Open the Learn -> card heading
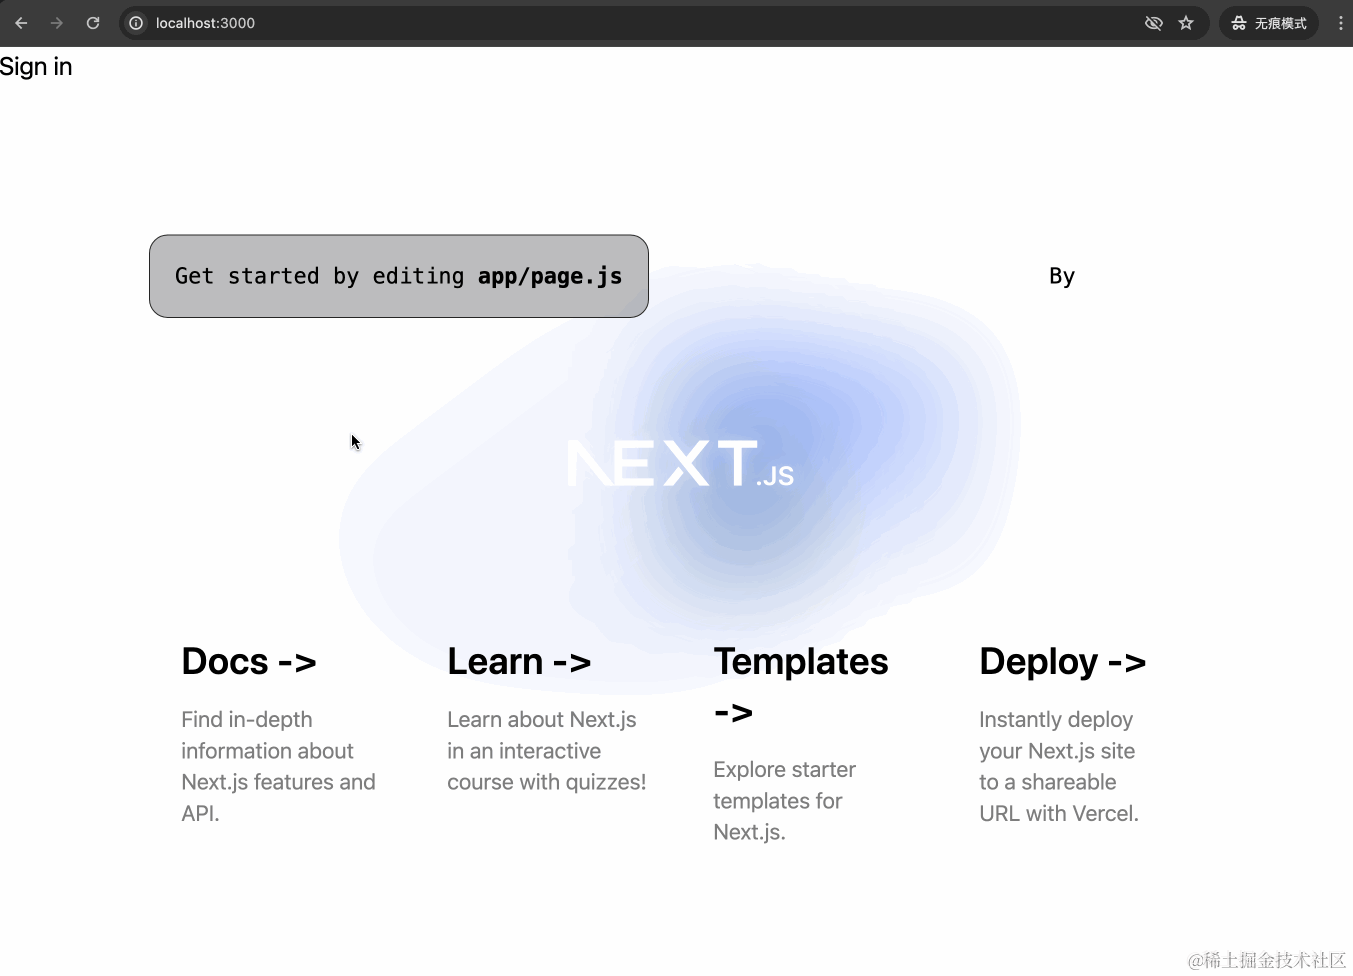This screenshot has height=976, width=1353. (519, 662)
